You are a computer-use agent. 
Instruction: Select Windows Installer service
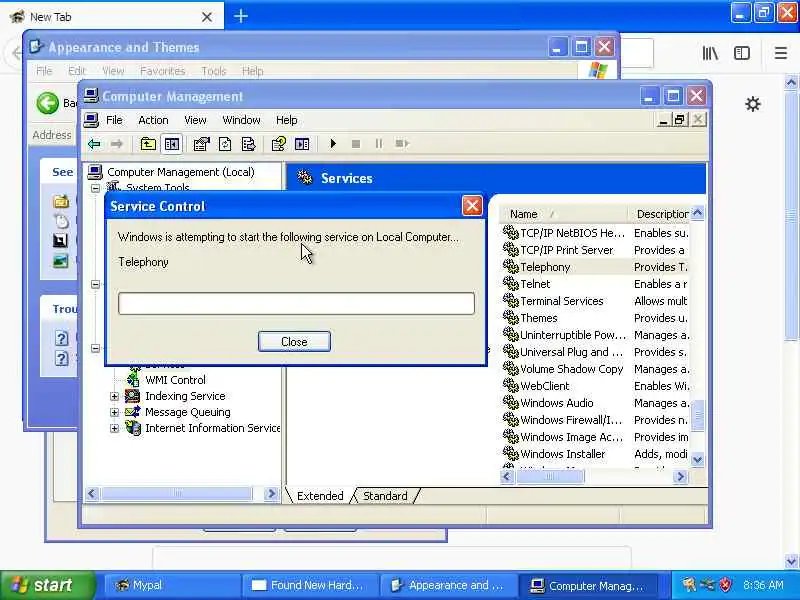[x=562, y=454]
